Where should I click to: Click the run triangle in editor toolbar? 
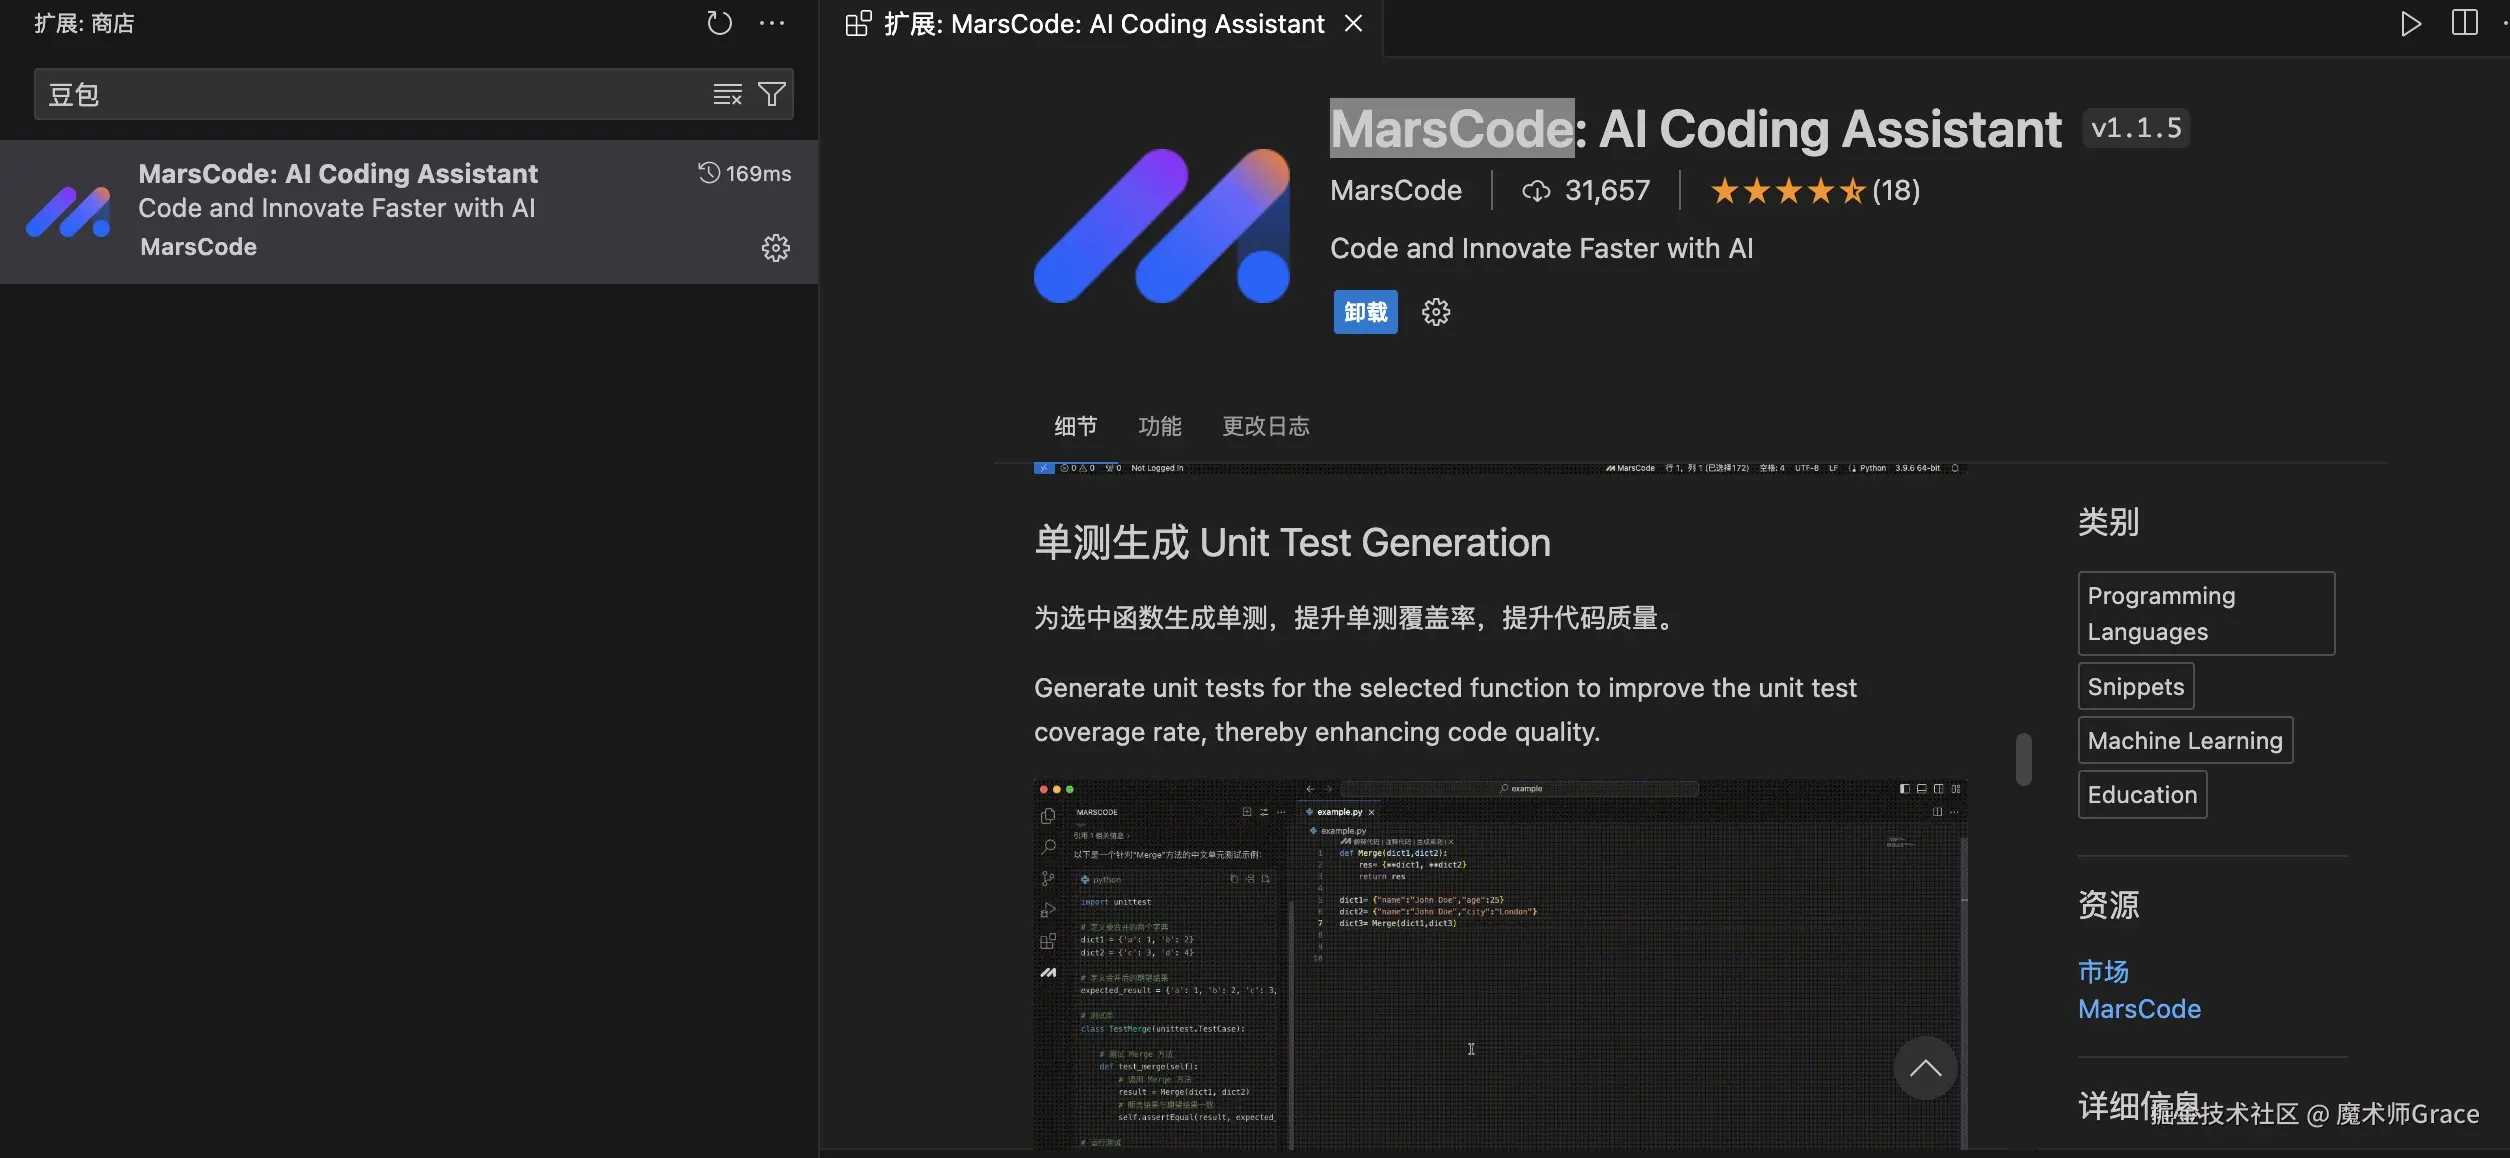click(2410, 23)
